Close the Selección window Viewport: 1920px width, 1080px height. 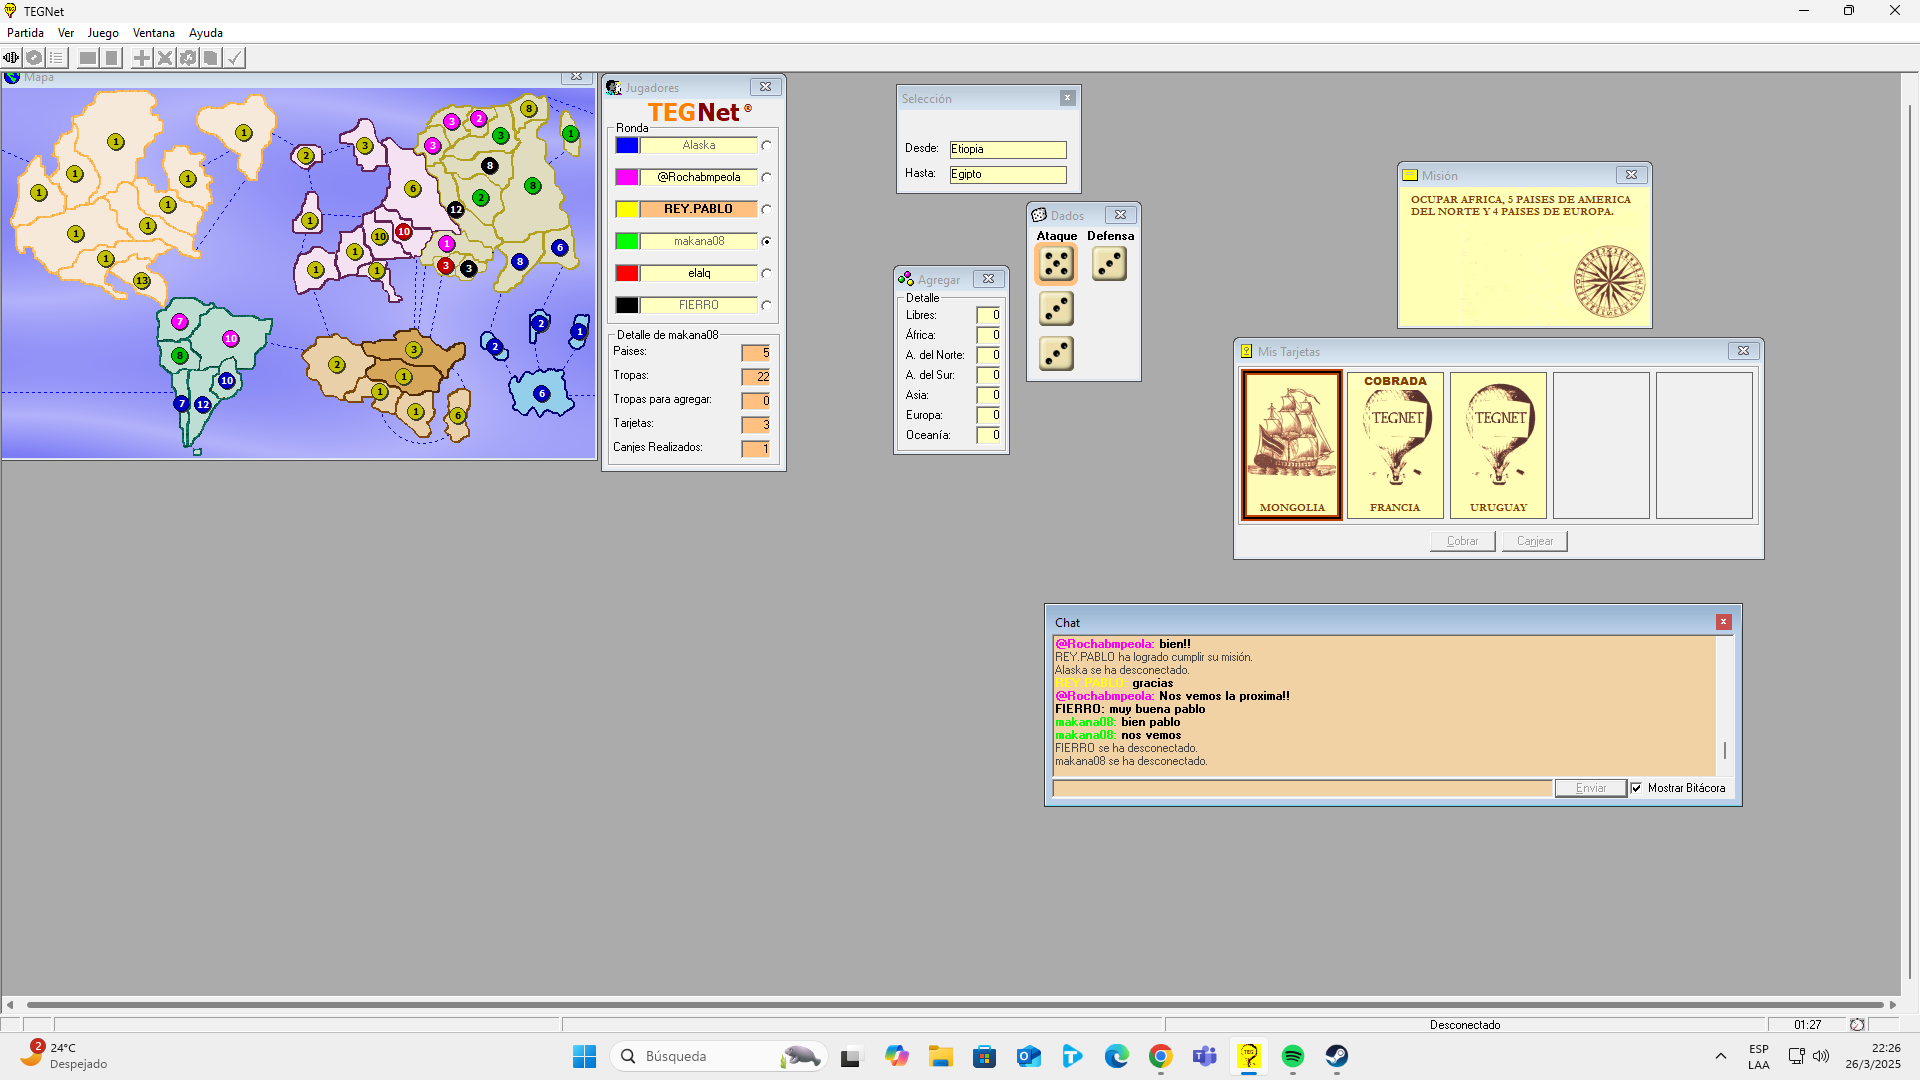click(x=1068, y=98)
